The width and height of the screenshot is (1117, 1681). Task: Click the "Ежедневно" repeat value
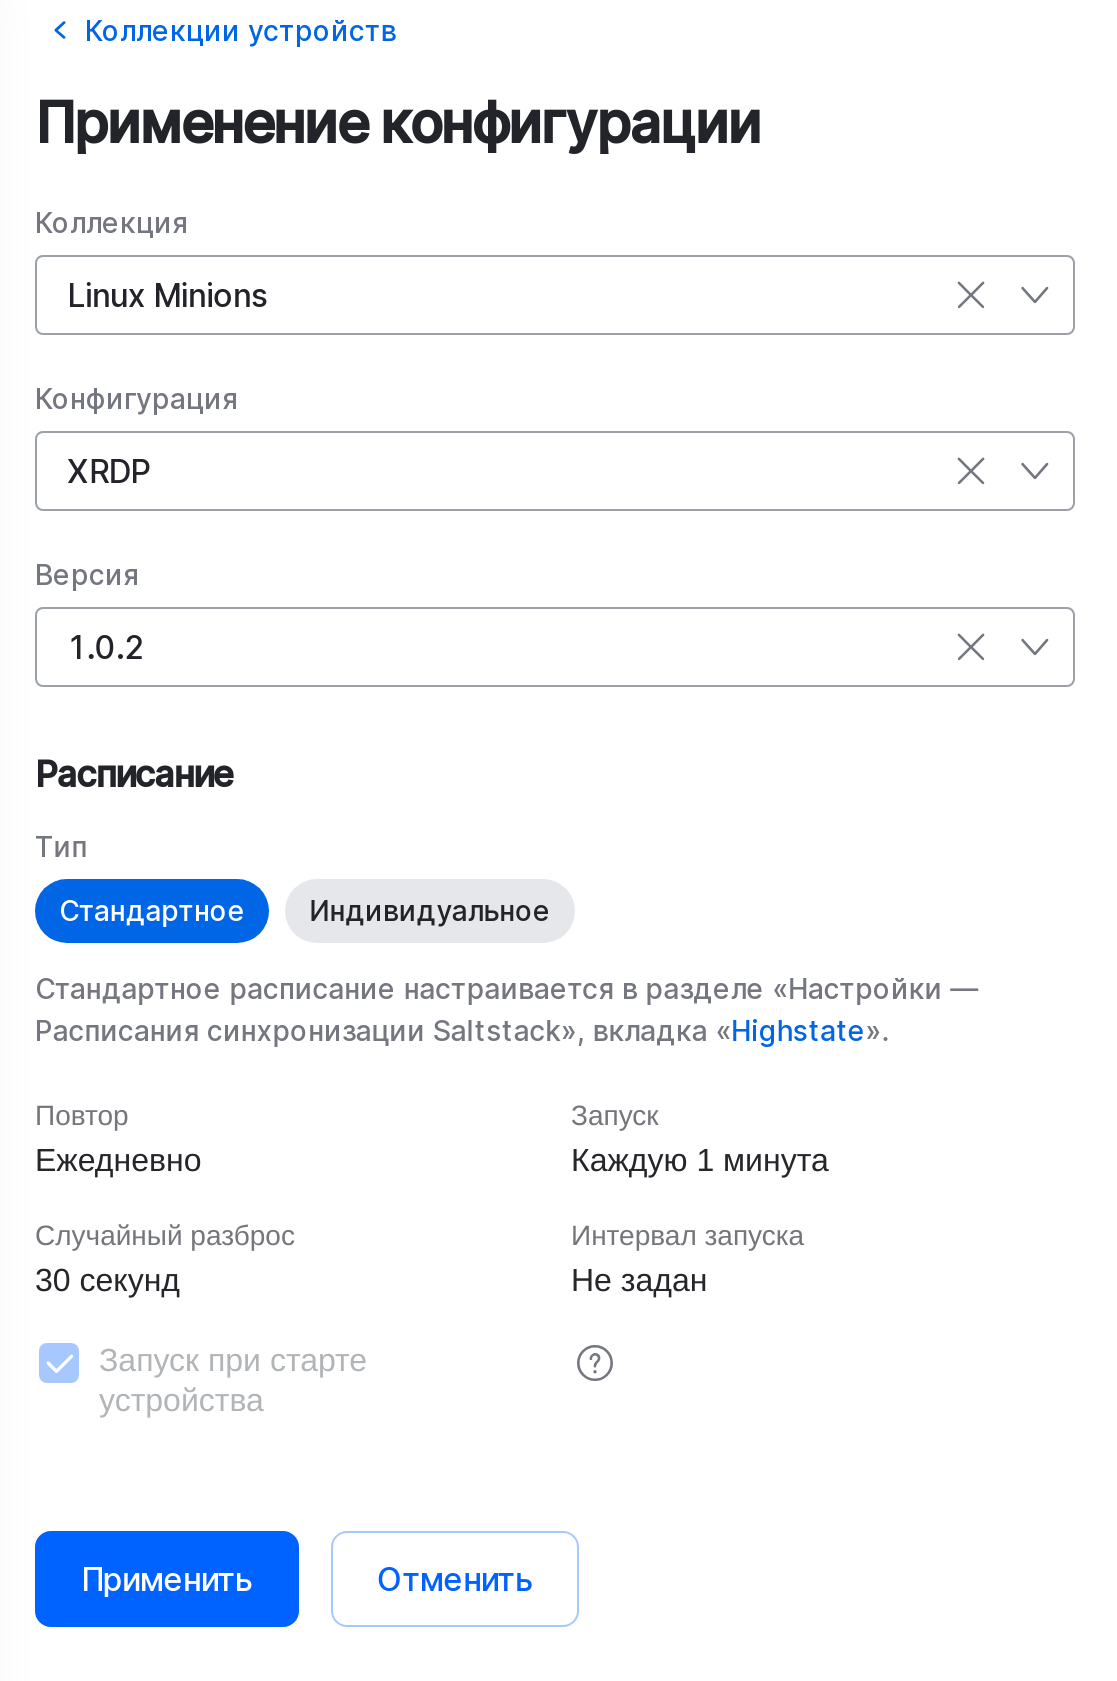(x=118, y=1160)
